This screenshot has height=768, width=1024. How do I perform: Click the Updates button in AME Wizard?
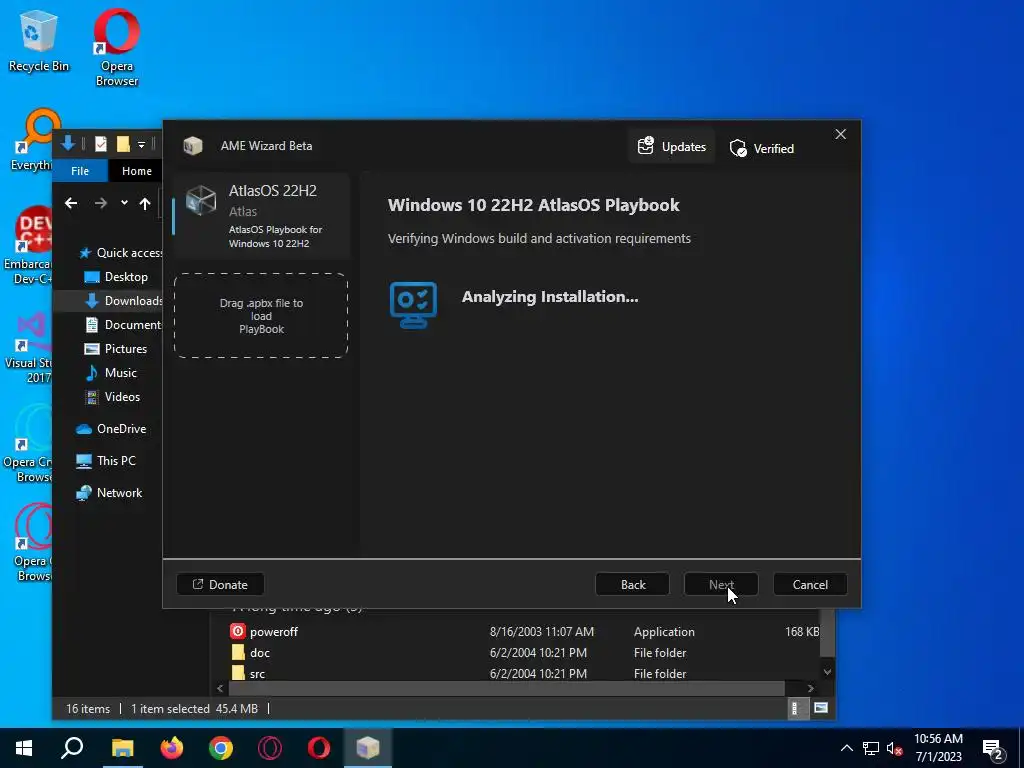[671, 146]
